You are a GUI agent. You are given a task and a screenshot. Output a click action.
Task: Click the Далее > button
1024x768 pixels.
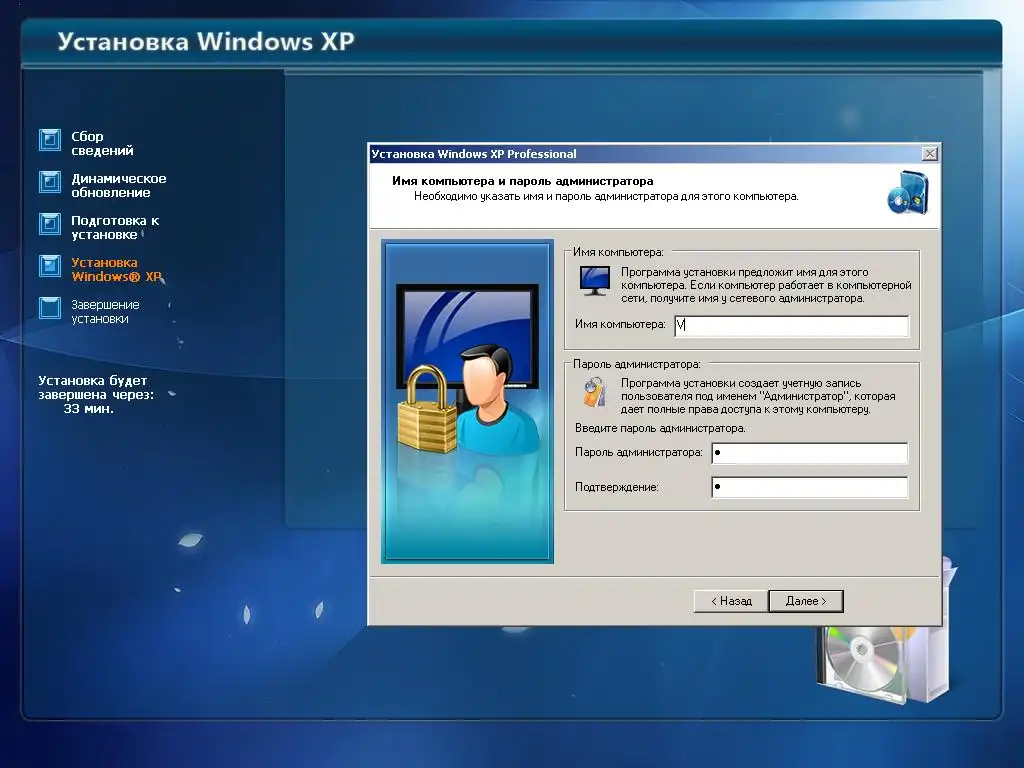coord(806,601)
